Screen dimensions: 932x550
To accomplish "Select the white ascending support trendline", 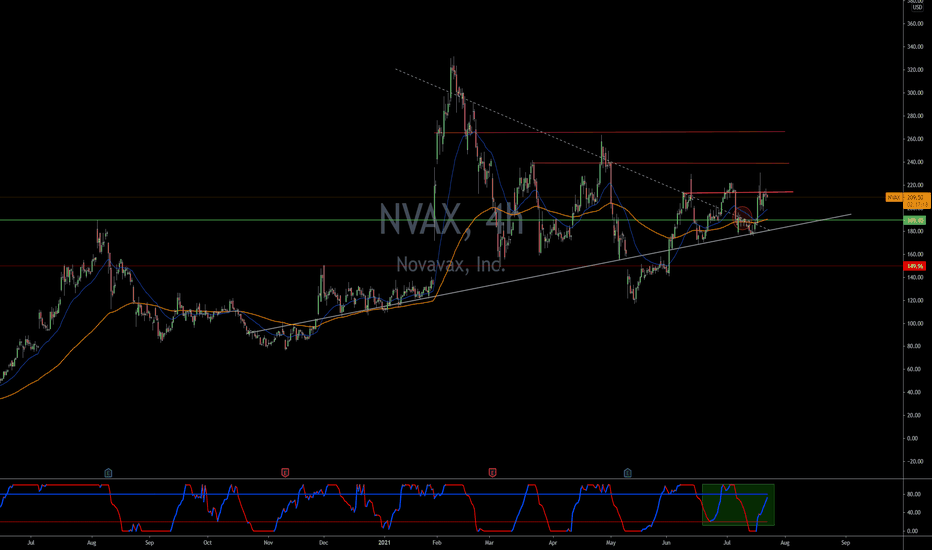I will pos(550,274).
